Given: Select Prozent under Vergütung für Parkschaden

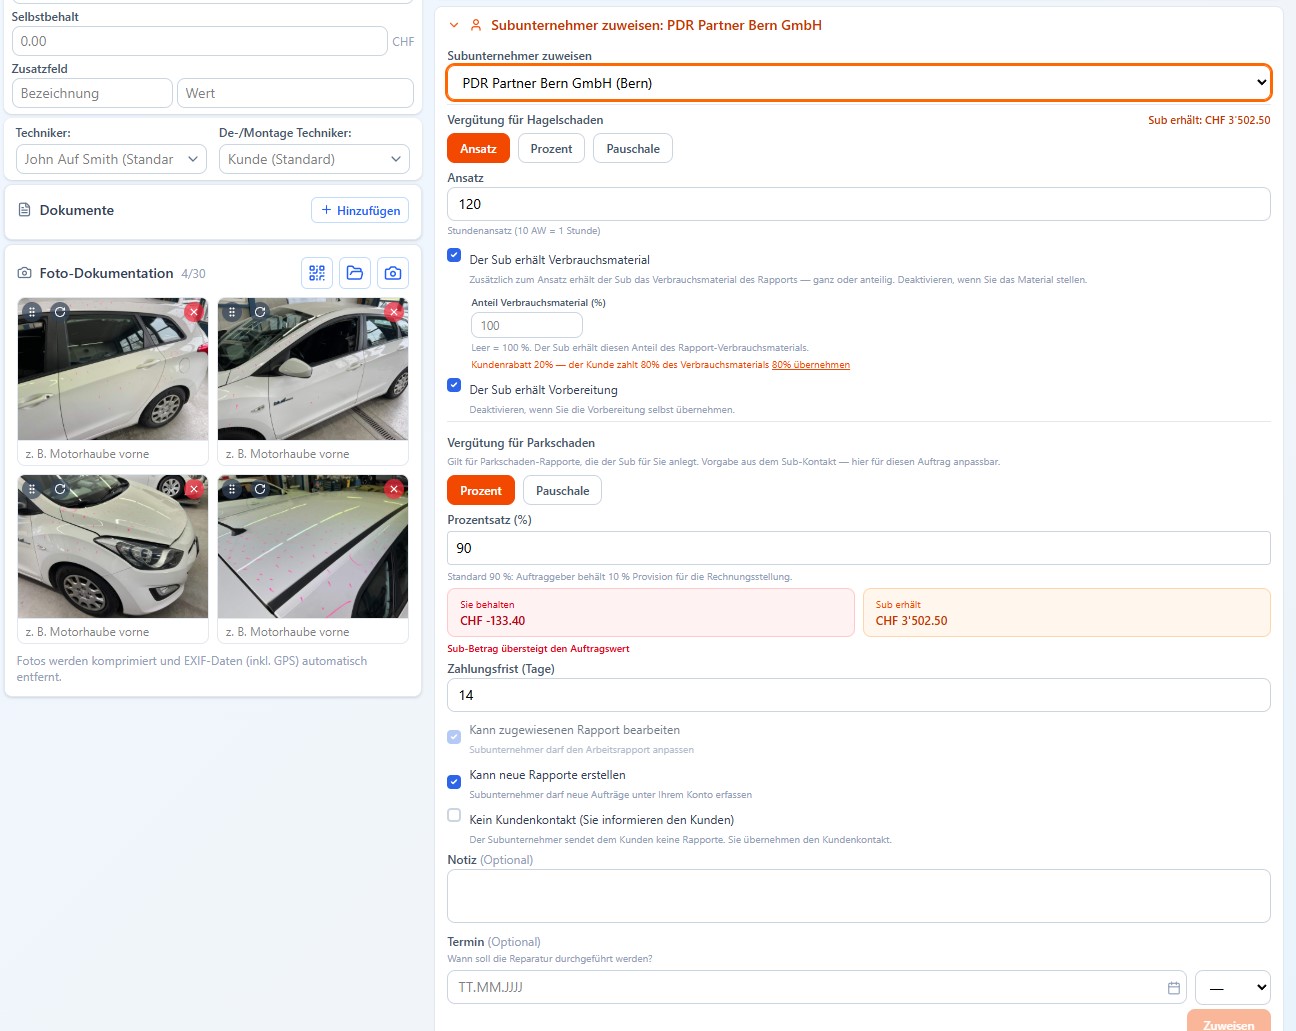Looking at the screenshot, I should pos(481,491).
